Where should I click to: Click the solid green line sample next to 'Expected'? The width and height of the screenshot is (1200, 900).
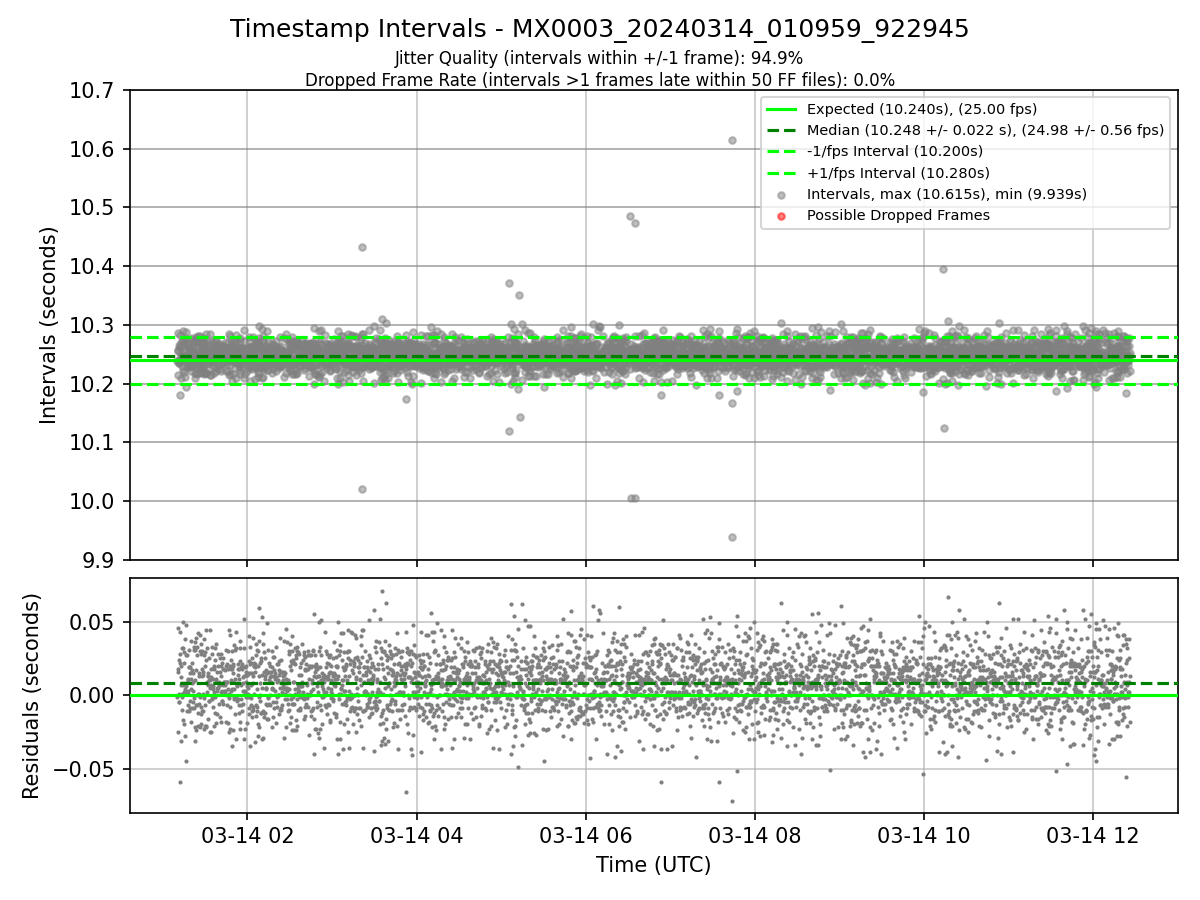[x=782, y=109]
